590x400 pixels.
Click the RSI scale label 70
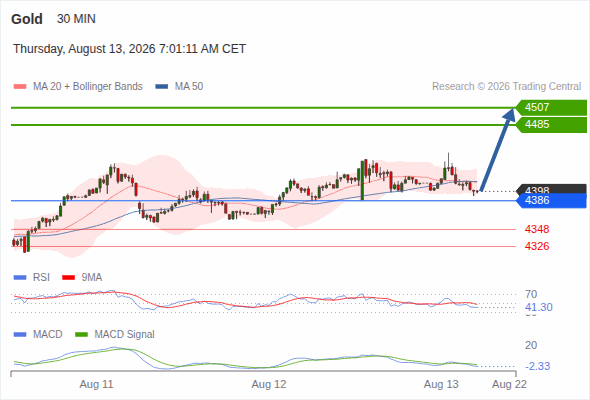531,294
